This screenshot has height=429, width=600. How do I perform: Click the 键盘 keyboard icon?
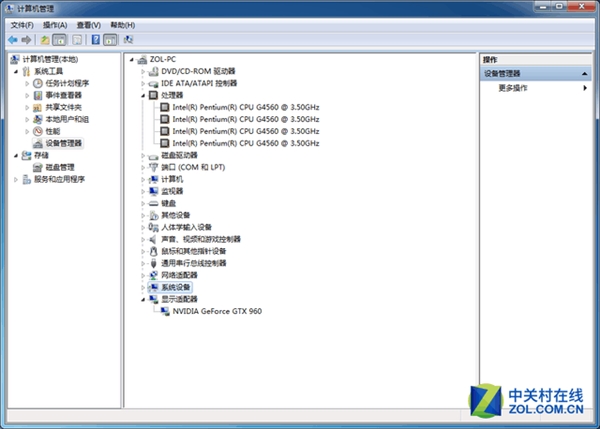[x=153, y=203]
